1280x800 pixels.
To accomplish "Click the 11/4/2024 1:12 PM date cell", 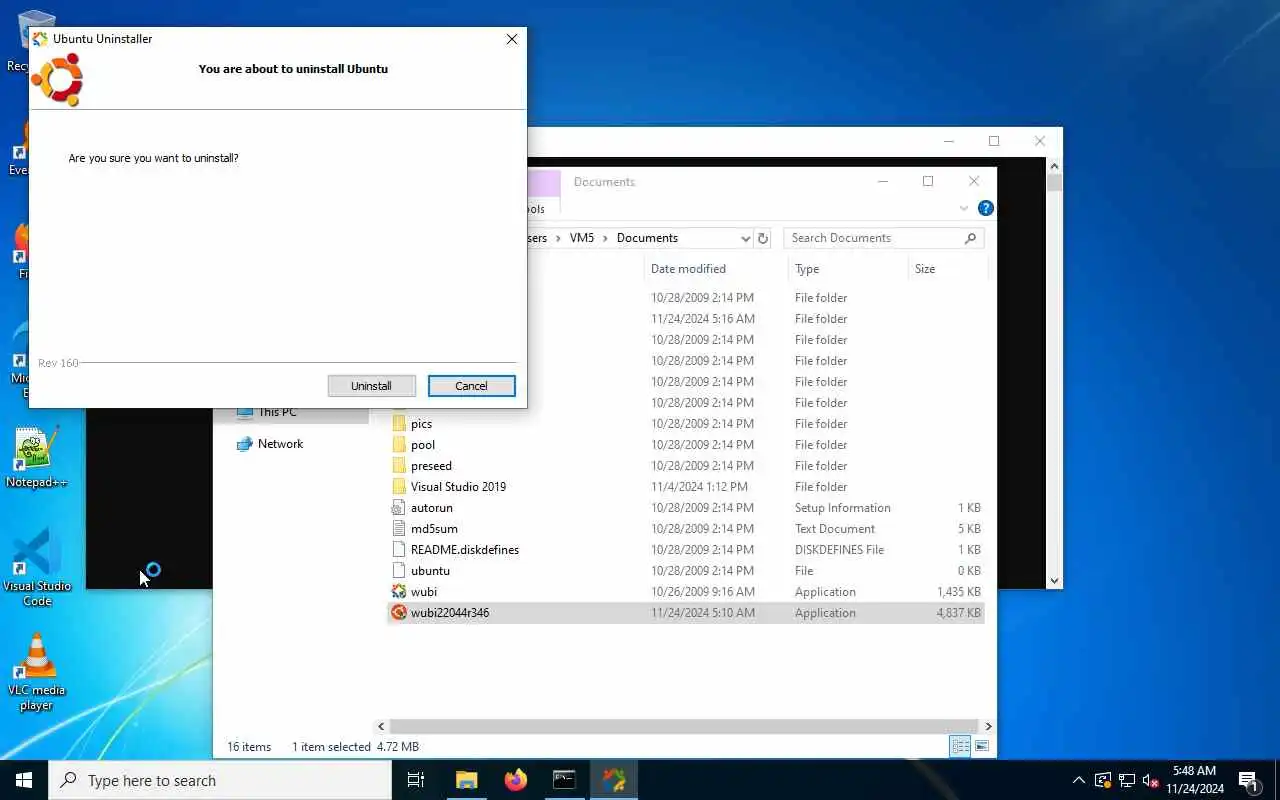I will point(699,487).
